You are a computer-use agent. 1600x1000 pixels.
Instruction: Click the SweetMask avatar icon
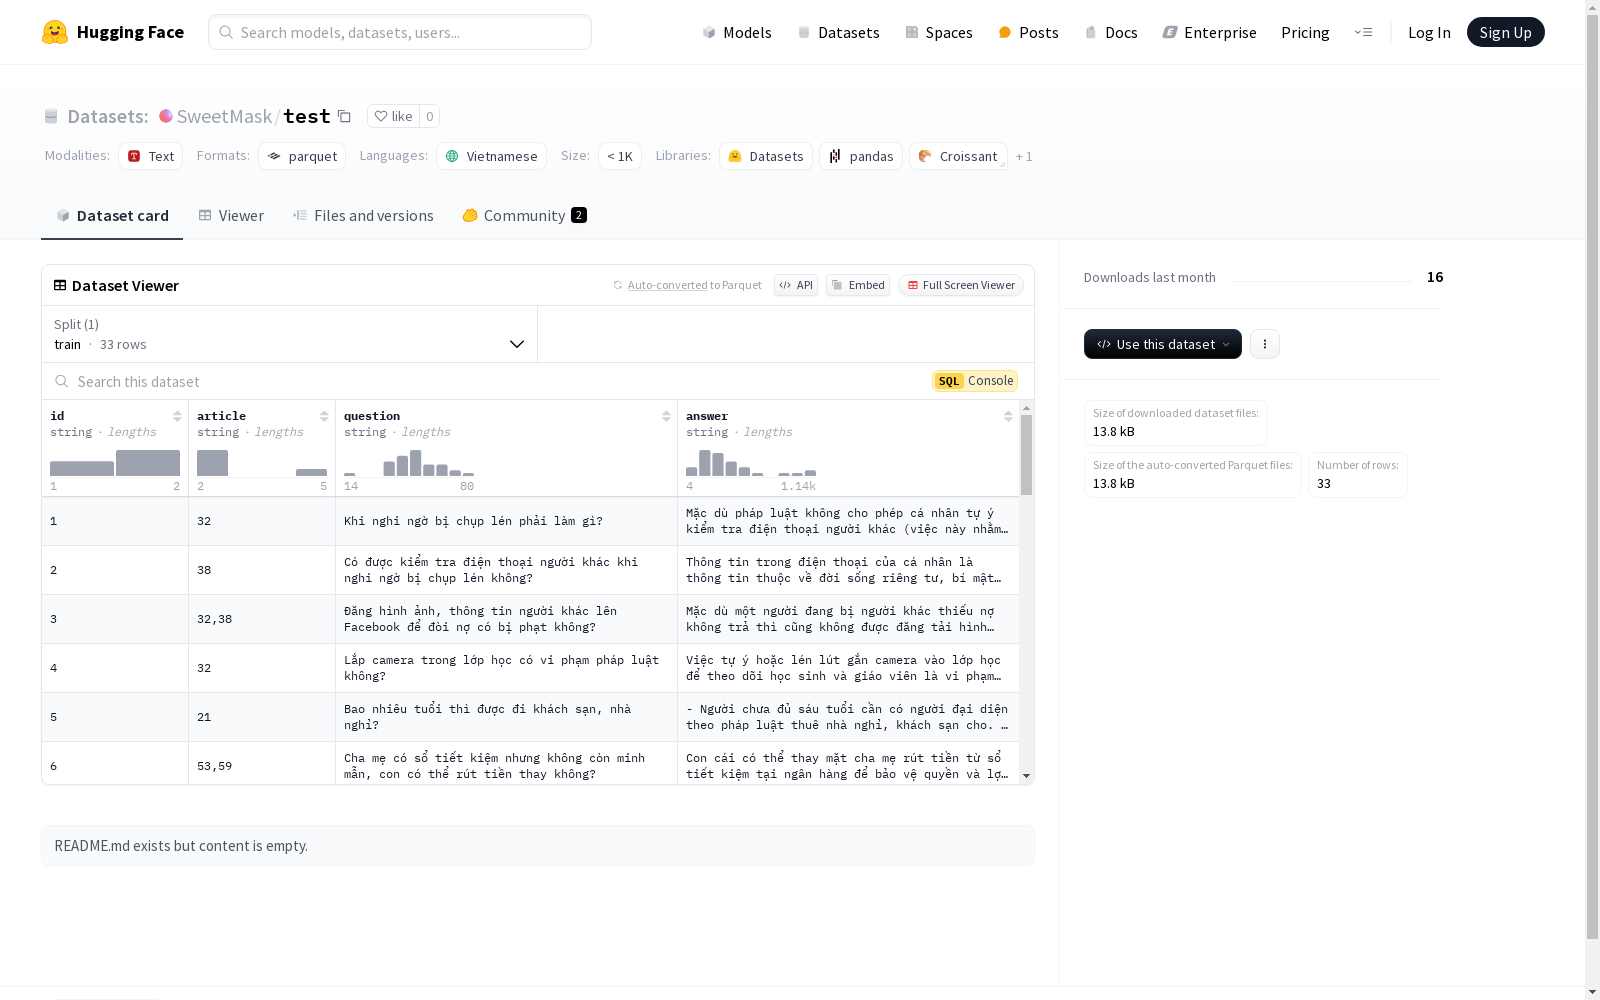[166, 116]
